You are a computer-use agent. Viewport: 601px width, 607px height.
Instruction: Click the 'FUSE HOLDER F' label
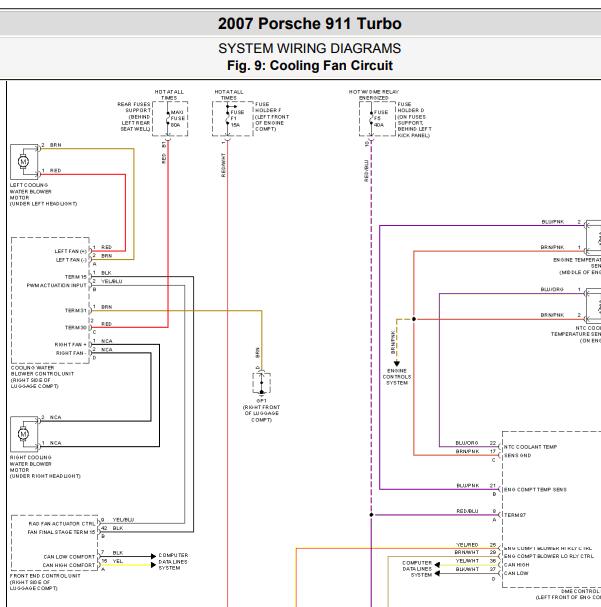[x=272, y=117]
